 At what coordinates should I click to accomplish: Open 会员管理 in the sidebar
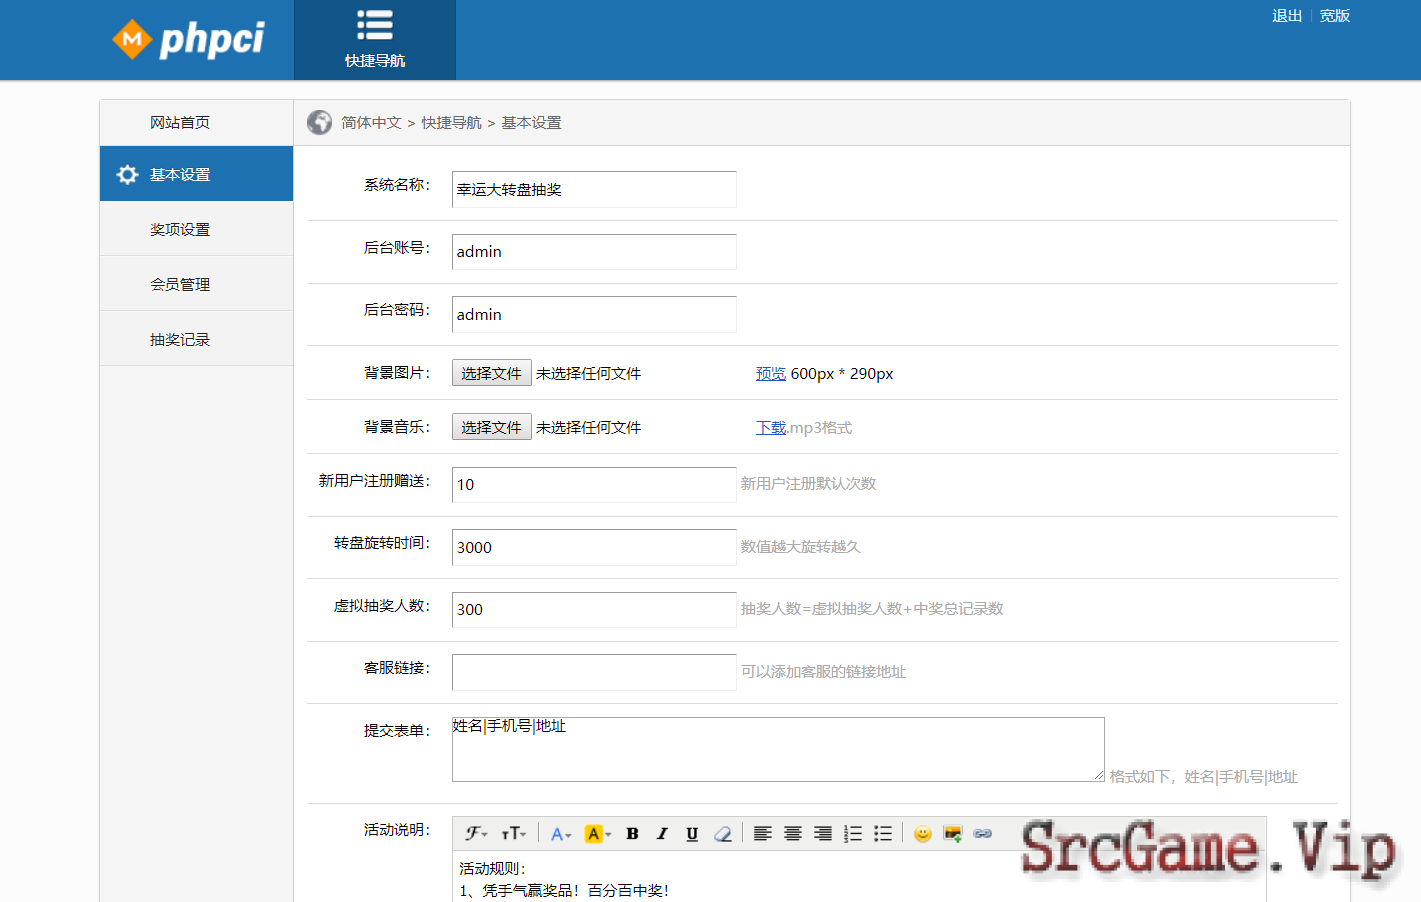pos(180,284)
